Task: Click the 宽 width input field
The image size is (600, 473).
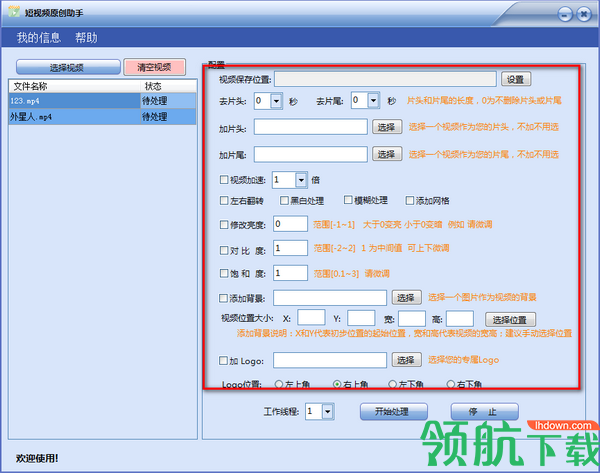Action: 412,318
